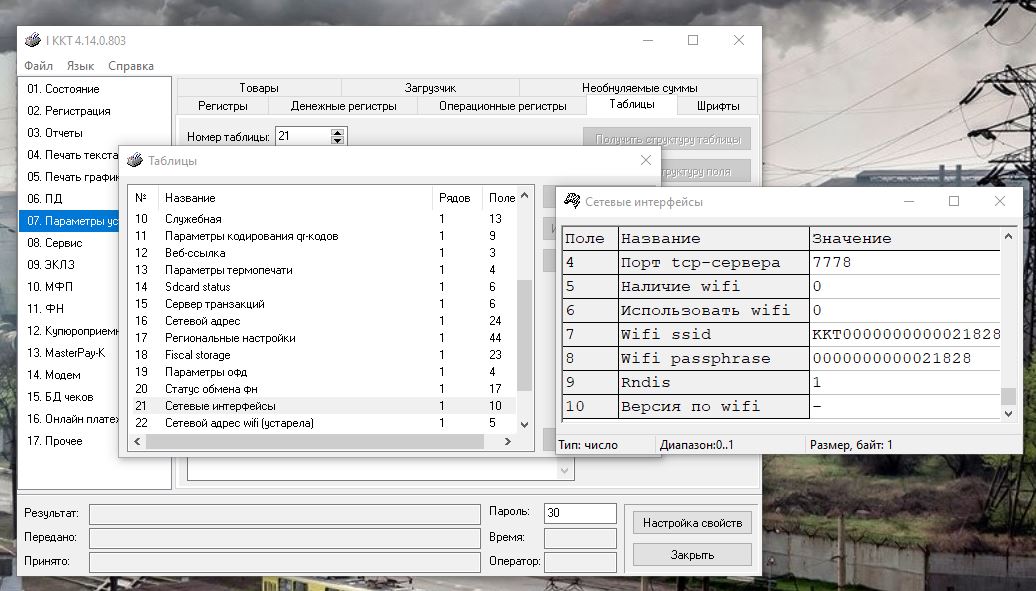Select the Sdcard status row
Viewport: 1036px width, 591px height.
point(322,287)
